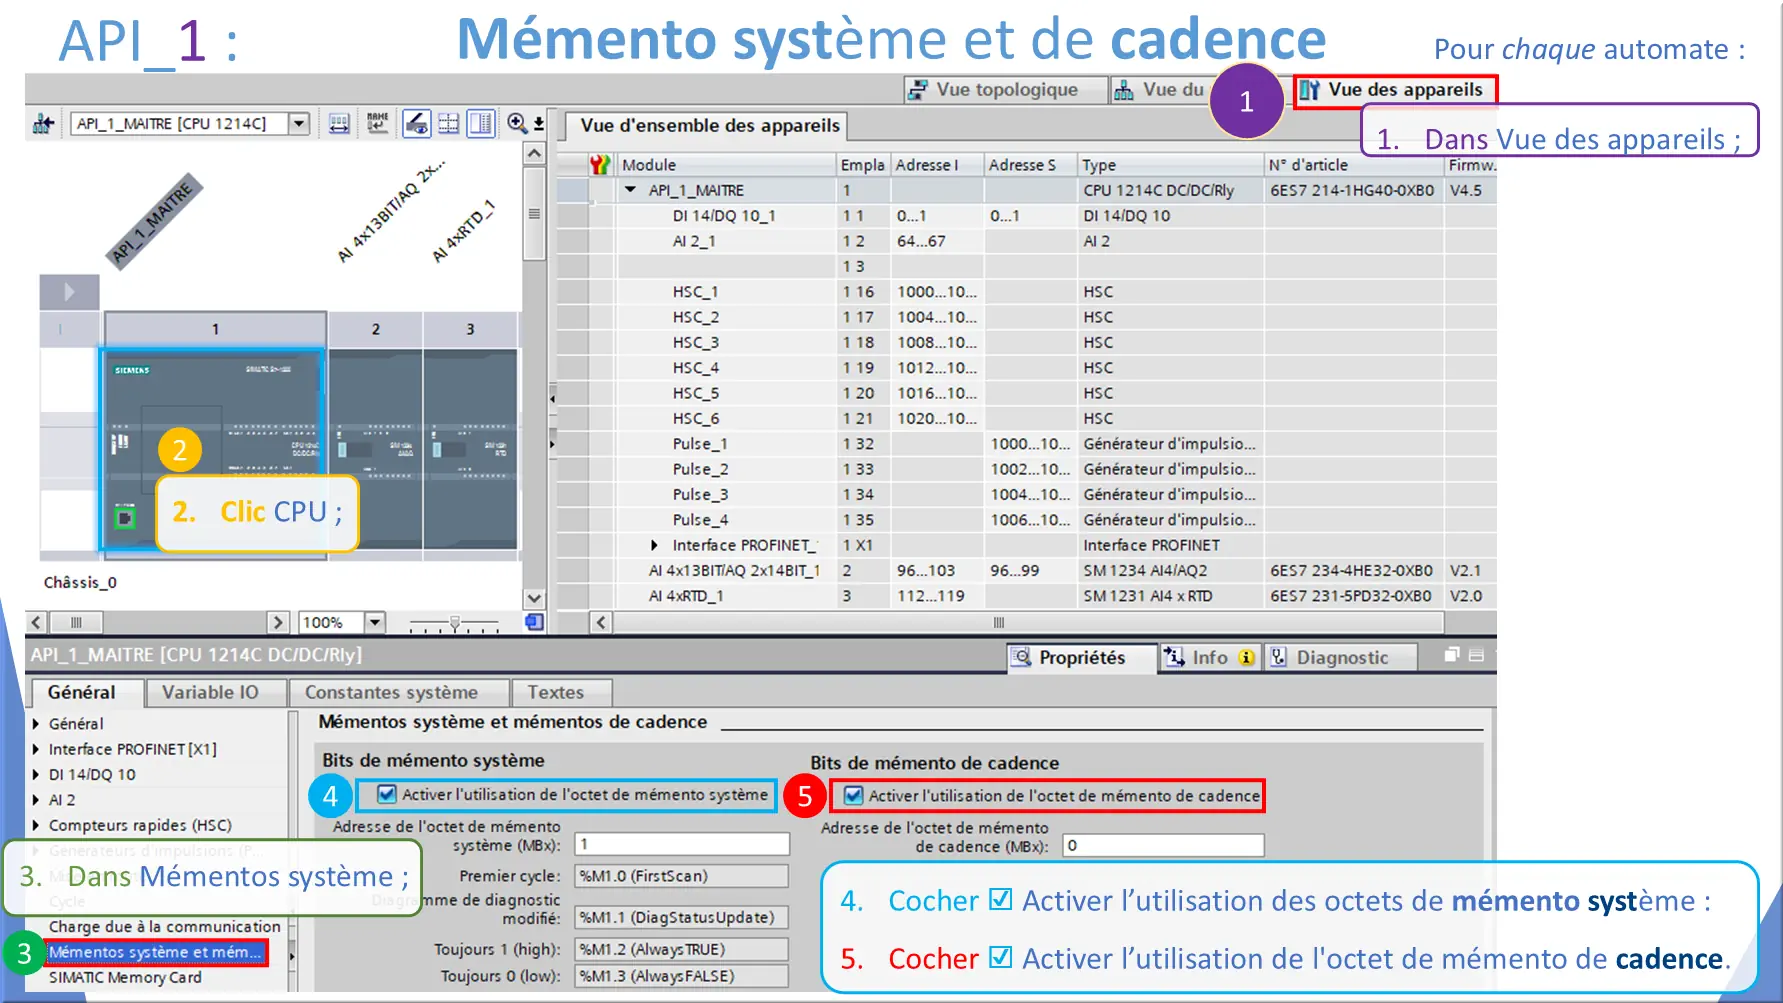Click the overview navigation icon near zoom slider
The image size is (1783, 1003).
pos(535,622)
